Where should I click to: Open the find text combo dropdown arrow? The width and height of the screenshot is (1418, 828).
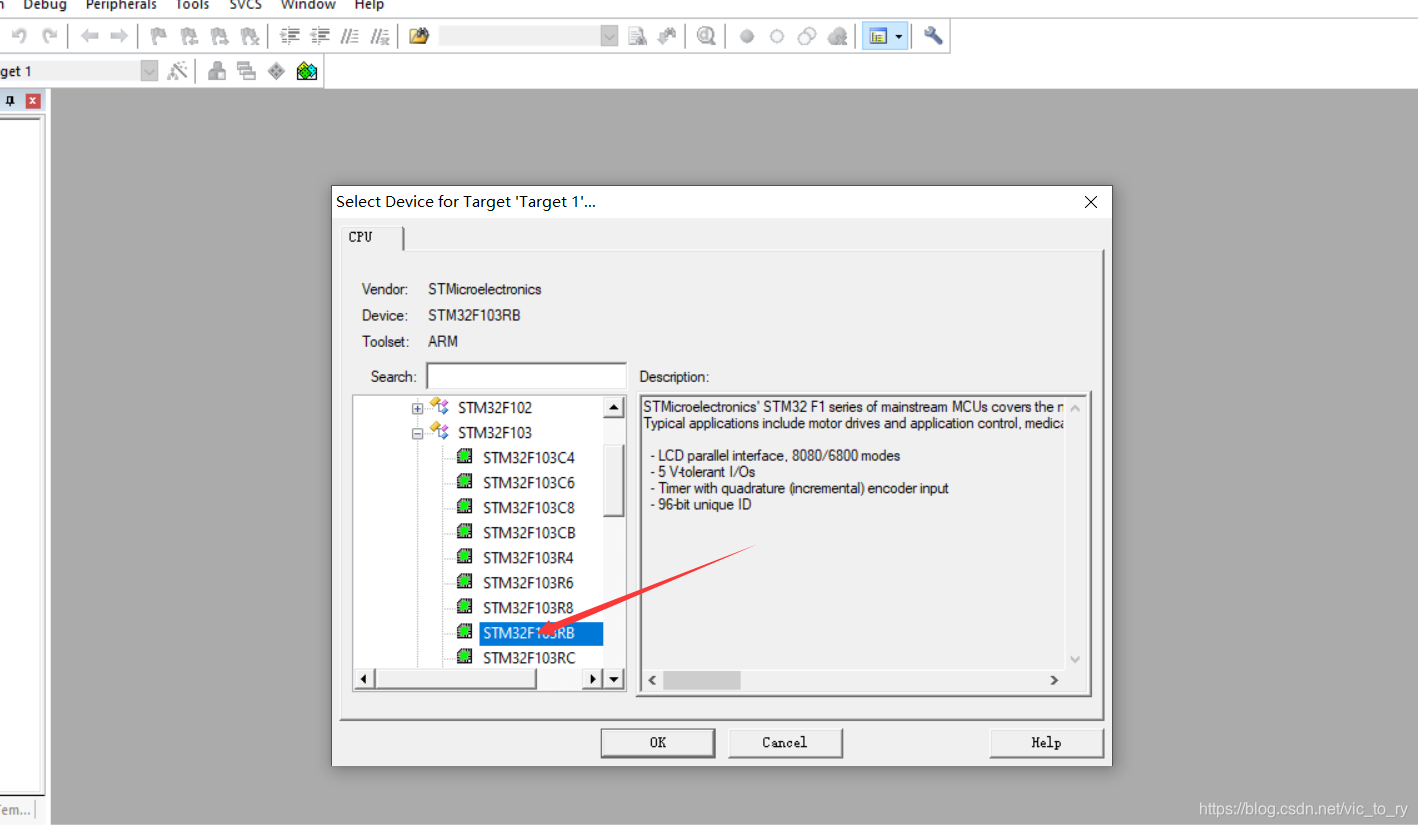[x=609, y=36]
